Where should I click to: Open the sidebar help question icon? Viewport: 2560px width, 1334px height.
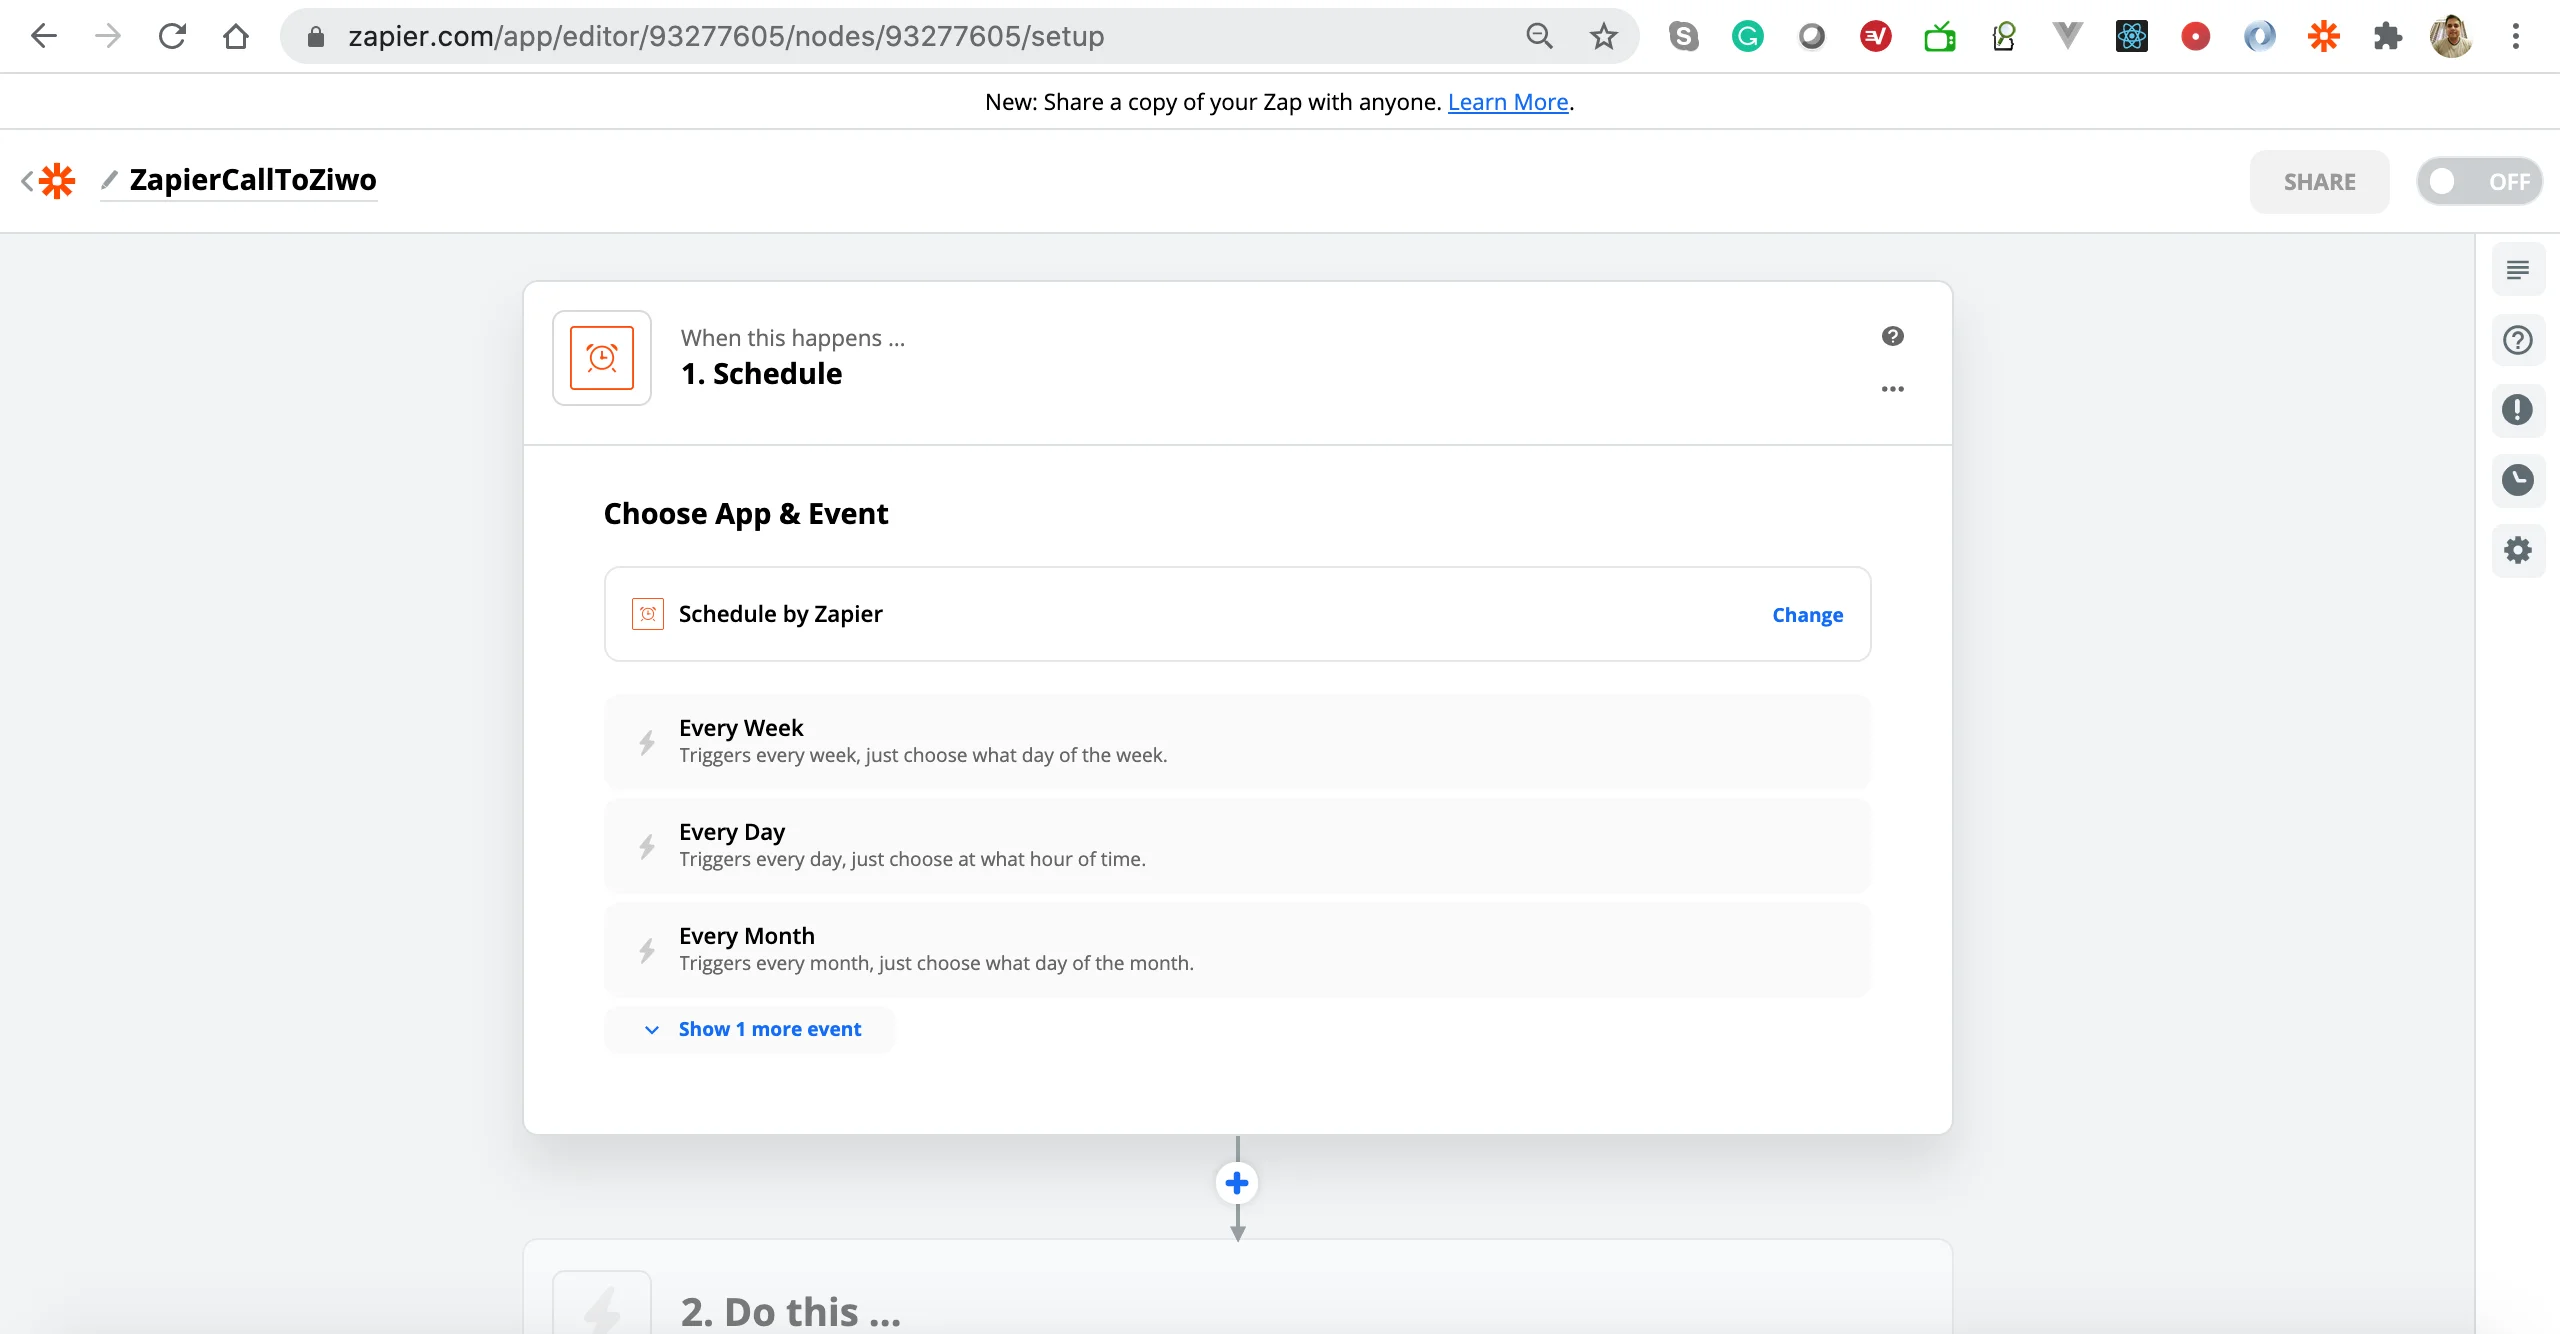coord(2518,340)
